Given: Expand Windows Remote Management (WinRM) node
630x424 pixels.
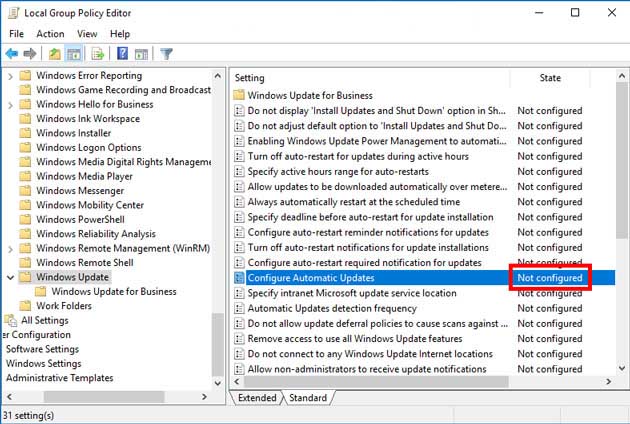Looking at the screenshot, I should (10, 248).
